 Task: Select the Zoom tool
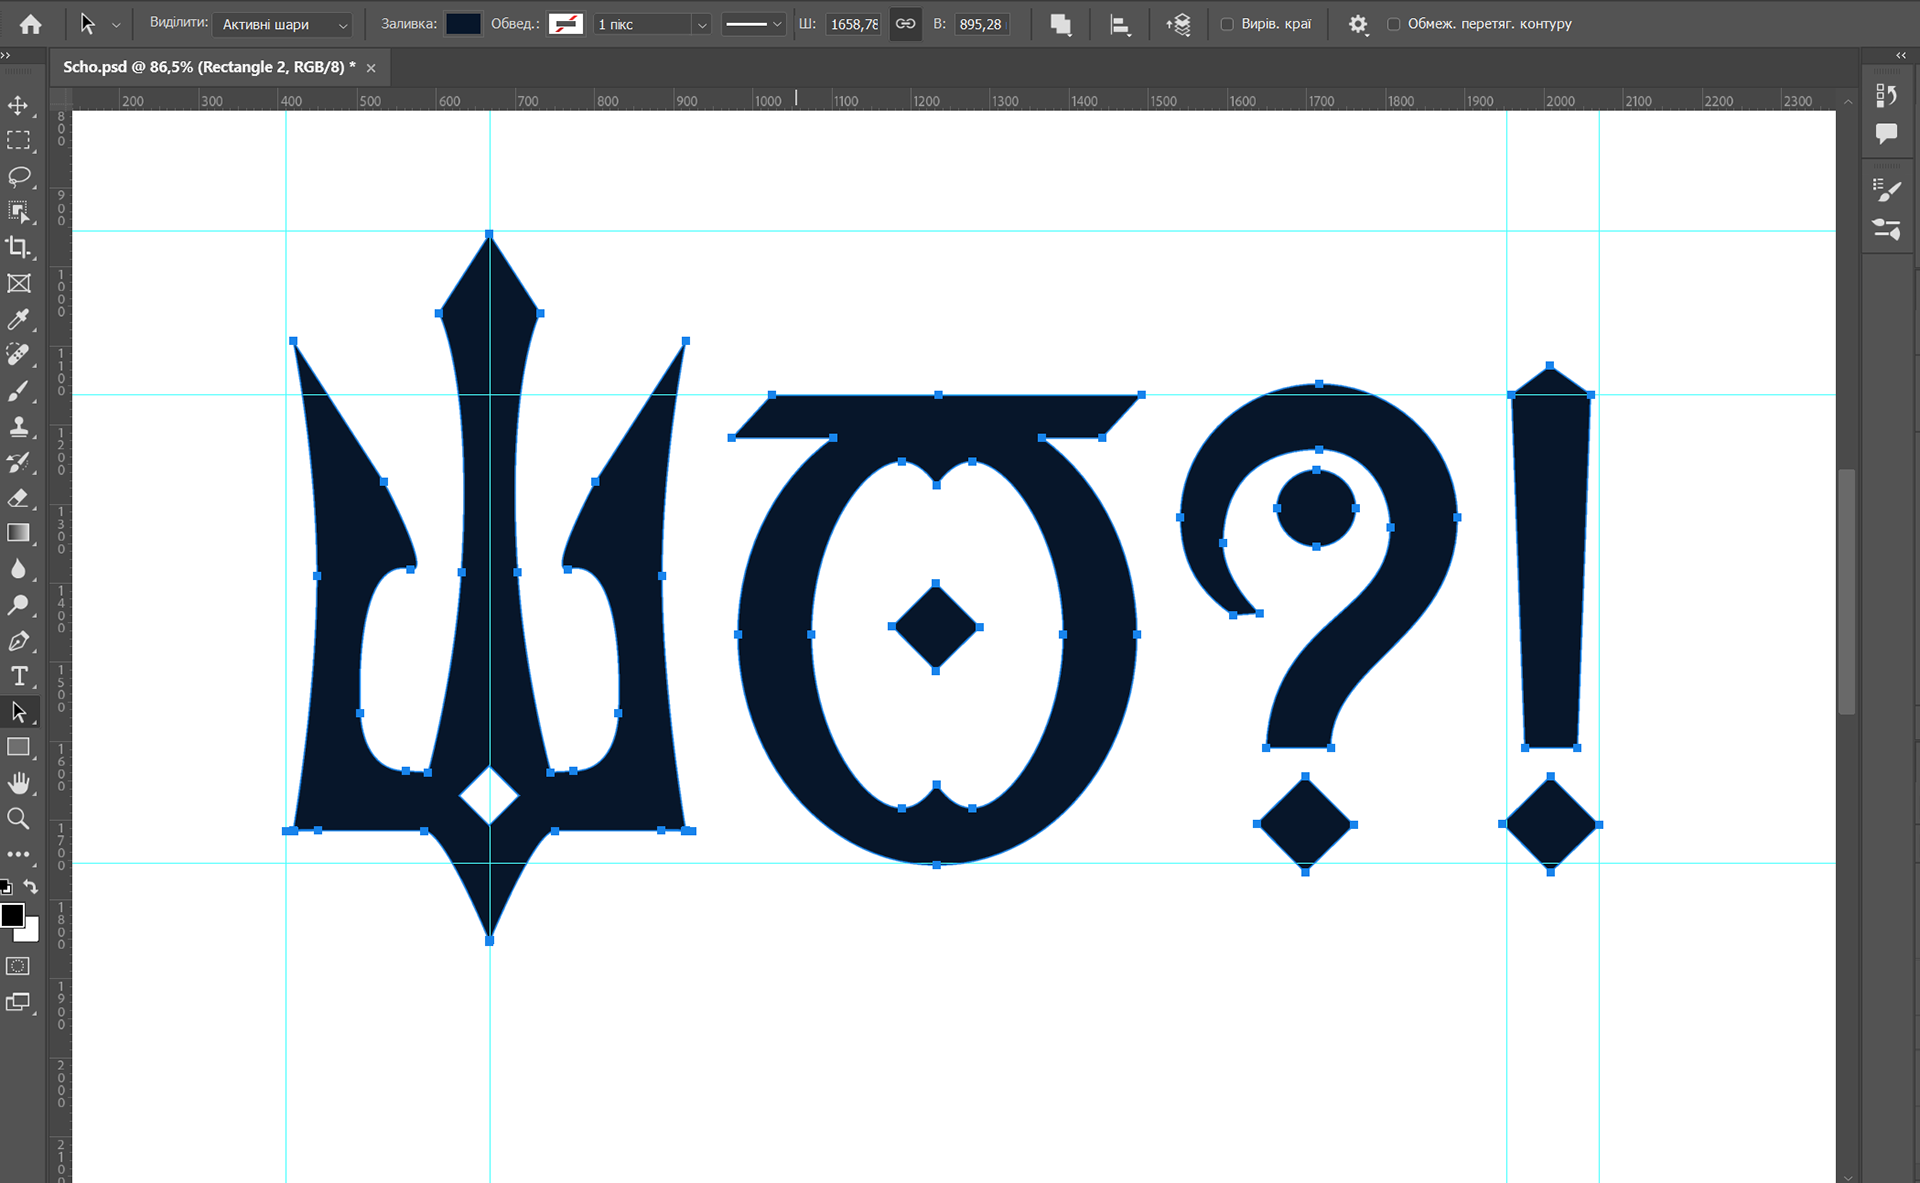tap(18, 819)
